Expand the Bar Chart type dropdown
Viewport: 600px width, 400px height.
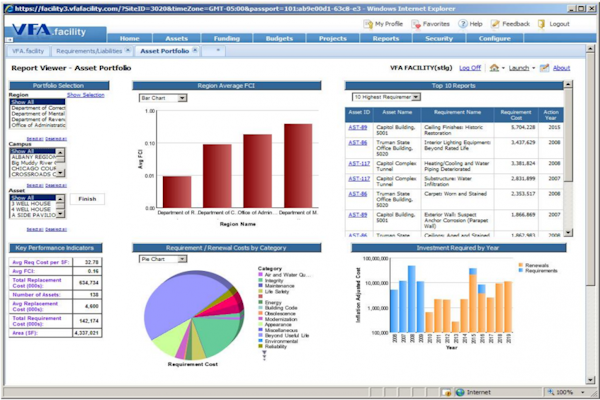[164, 99]
